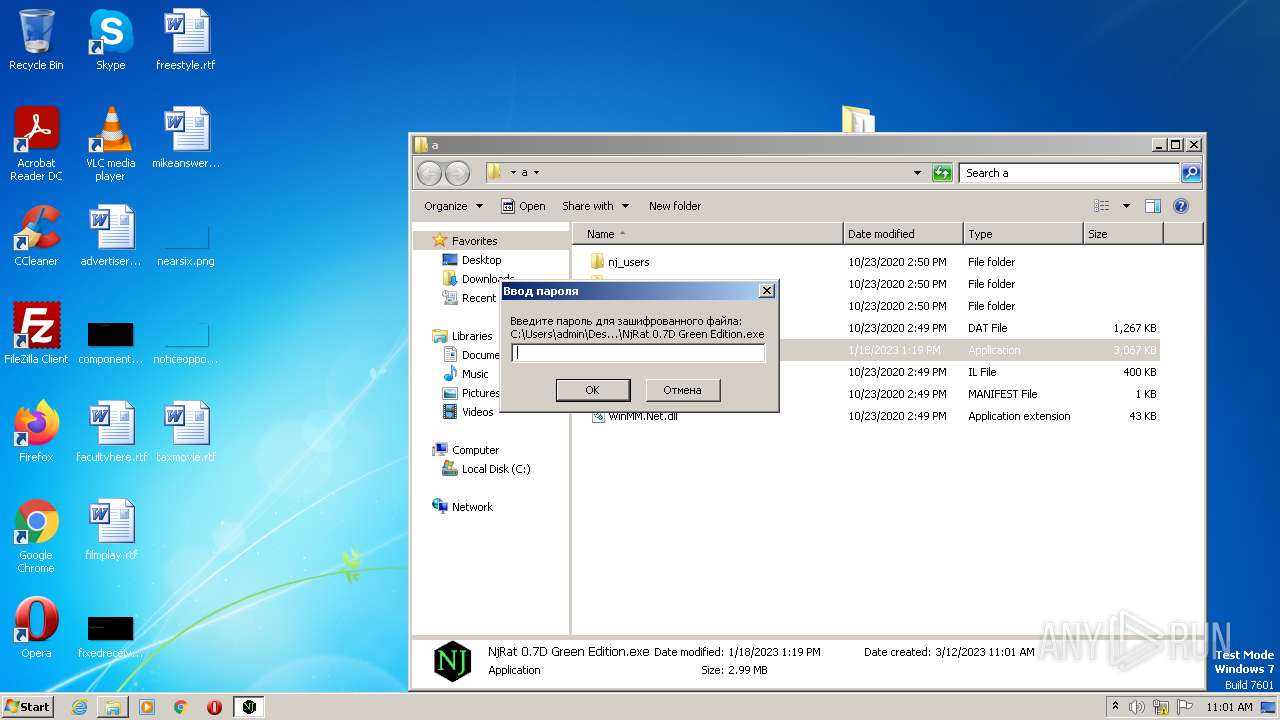Expand the 'a' breadcrumb arrow in address bar
This screenshot has height=720, width=1280.
(x=536, y=173)
